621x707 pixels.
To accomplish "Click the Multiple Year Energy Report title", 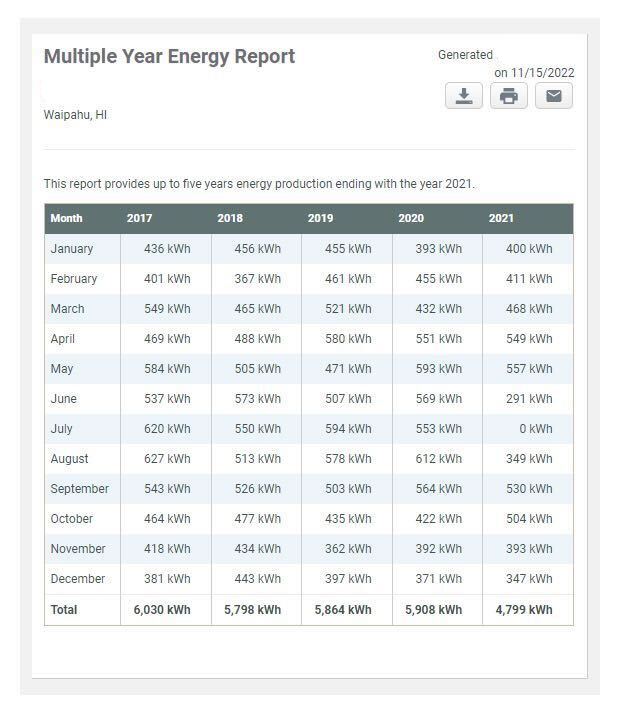I will (x=170, y=57).
